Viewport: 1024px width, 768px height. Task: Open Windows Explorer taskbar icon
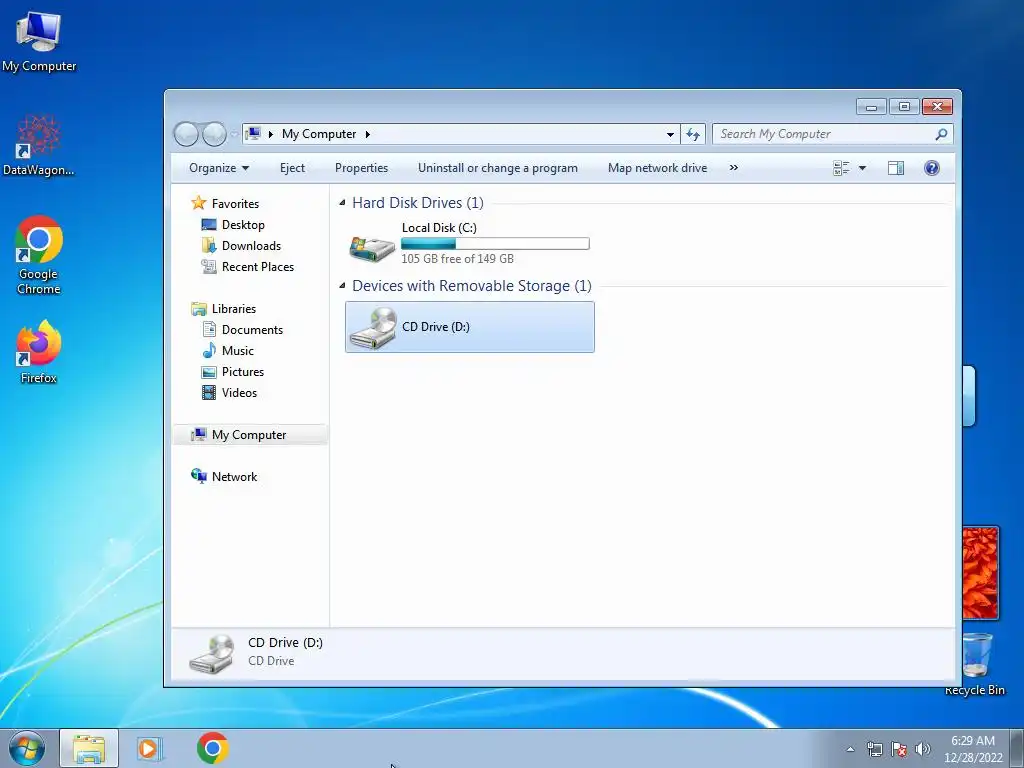coord(89,748)
